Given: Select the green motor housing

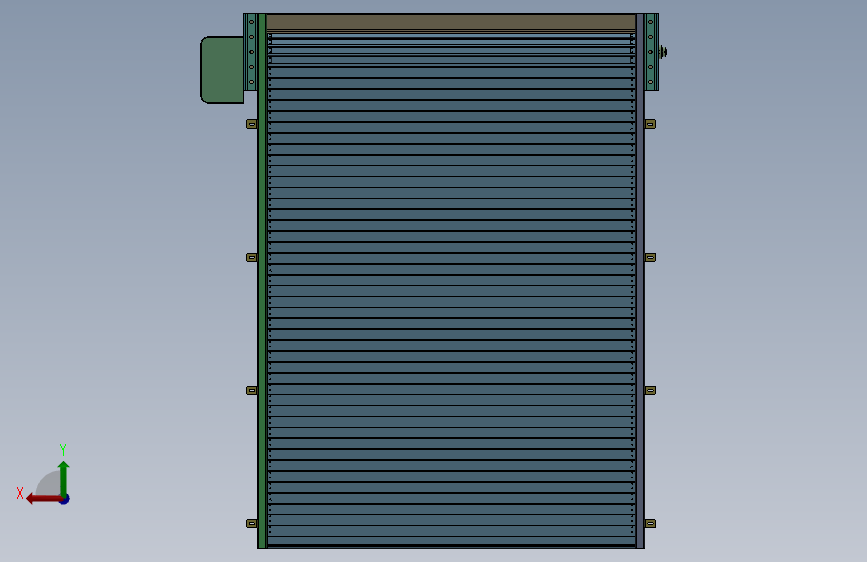Looking at the screenshot, I should click(x=222, y=70).
